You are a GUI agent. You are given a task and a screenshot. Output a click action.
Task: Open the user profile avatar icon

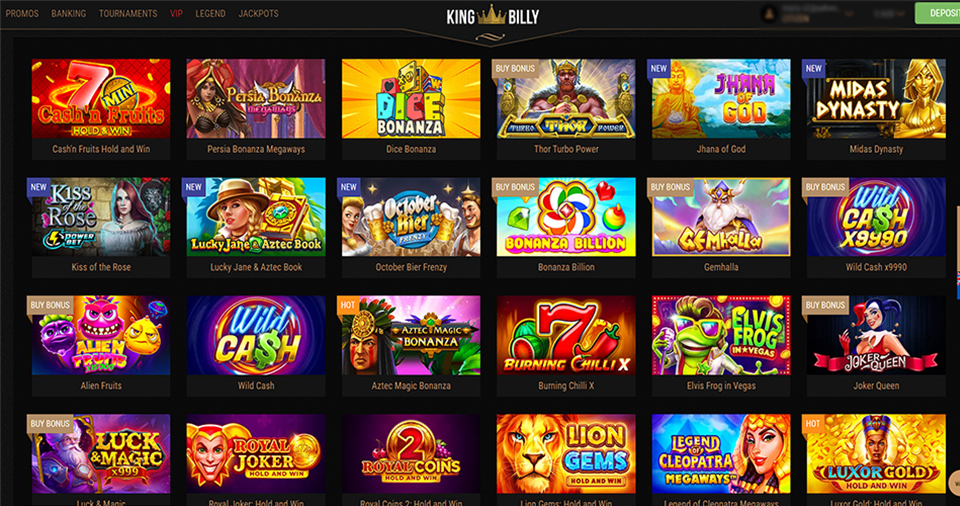pyautogui.click(x=770, y=13)
